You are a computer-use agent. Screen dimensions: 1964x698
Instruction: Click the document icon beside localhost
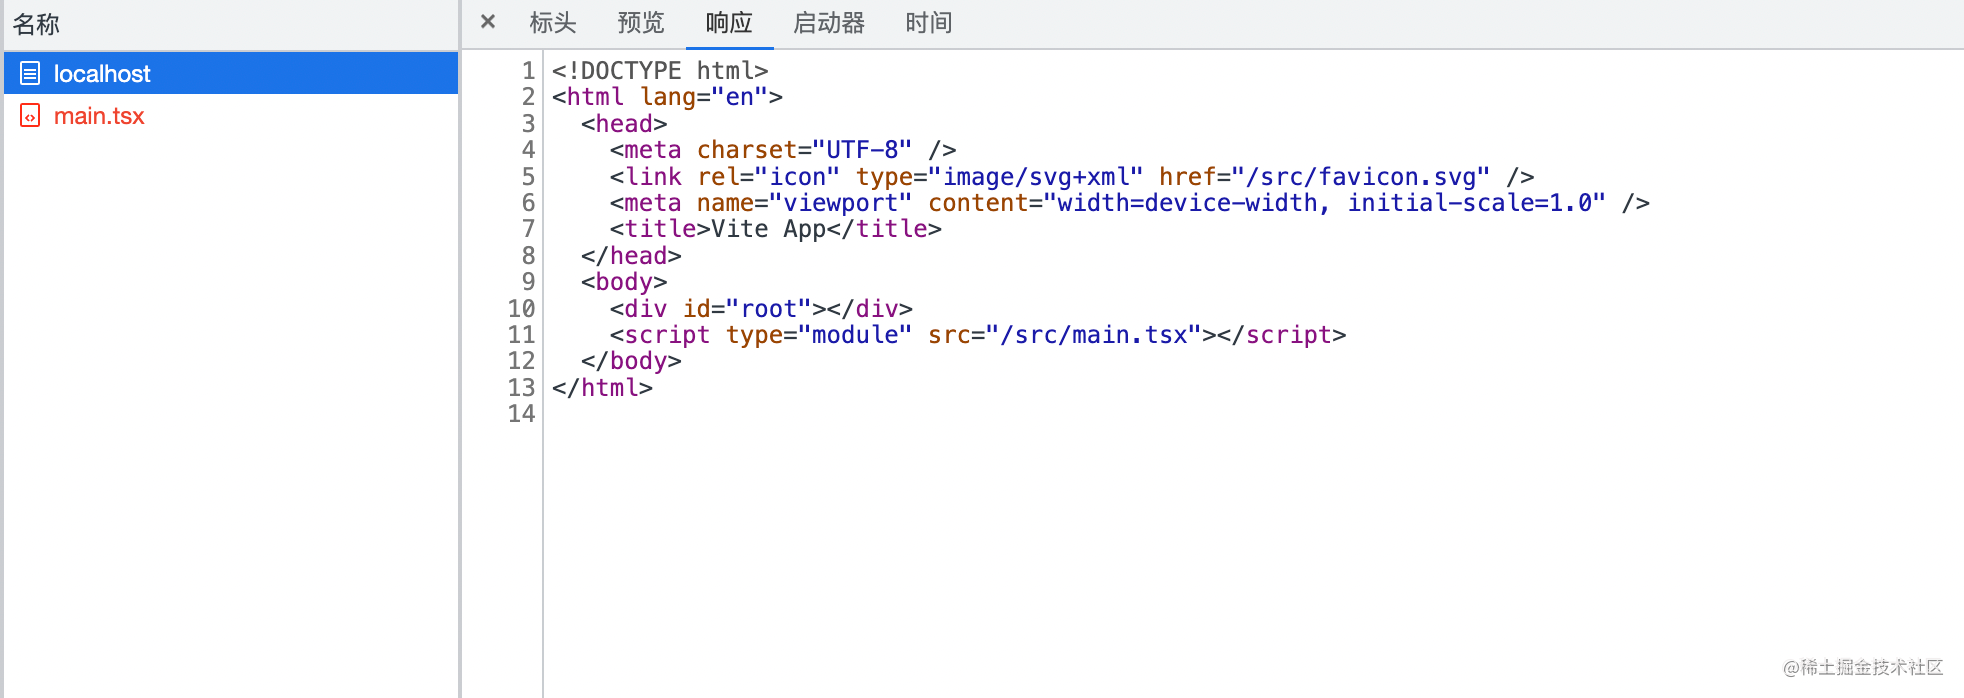[x=30, y=73]
